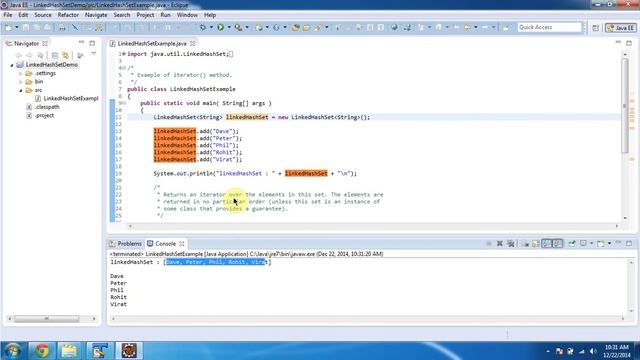Click the Open Perspective icon
640x360 pixels.
(596, 28)
